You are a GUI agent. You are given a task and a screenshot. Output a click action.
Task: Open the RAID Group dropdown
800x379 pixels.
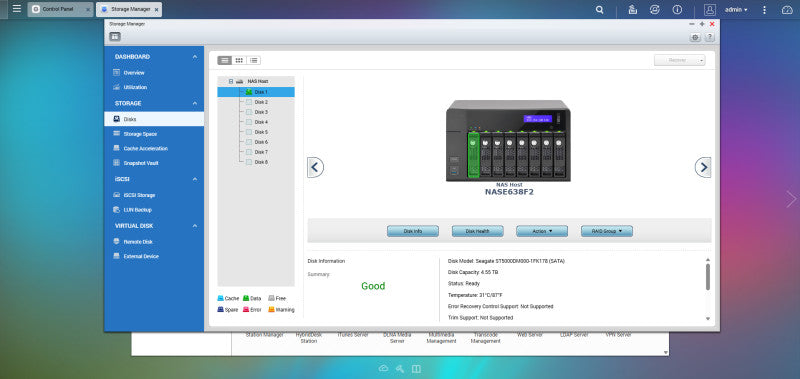[607, 231]
